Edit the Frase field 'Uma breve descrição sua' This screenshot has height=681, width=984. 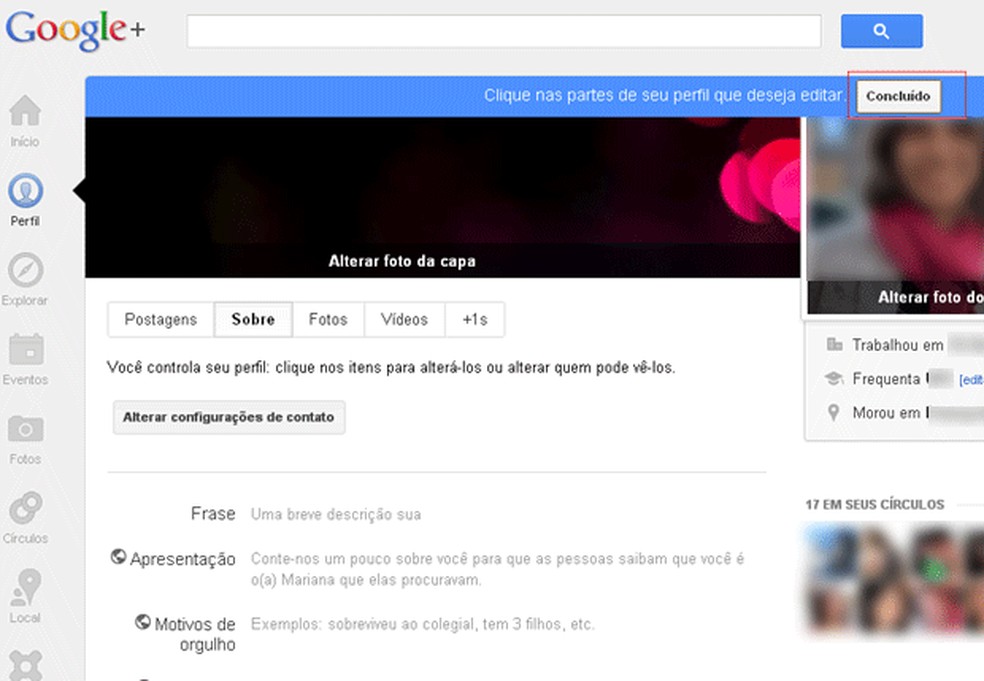[x=336, y=515]
